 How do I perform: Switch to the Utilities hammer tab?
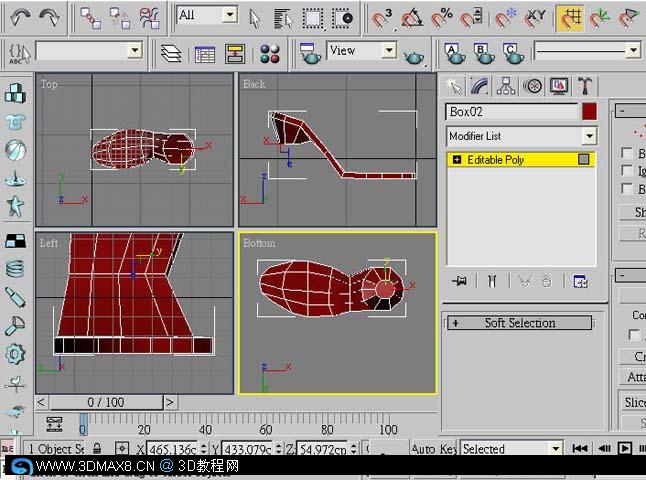click(x=585, y=86)
